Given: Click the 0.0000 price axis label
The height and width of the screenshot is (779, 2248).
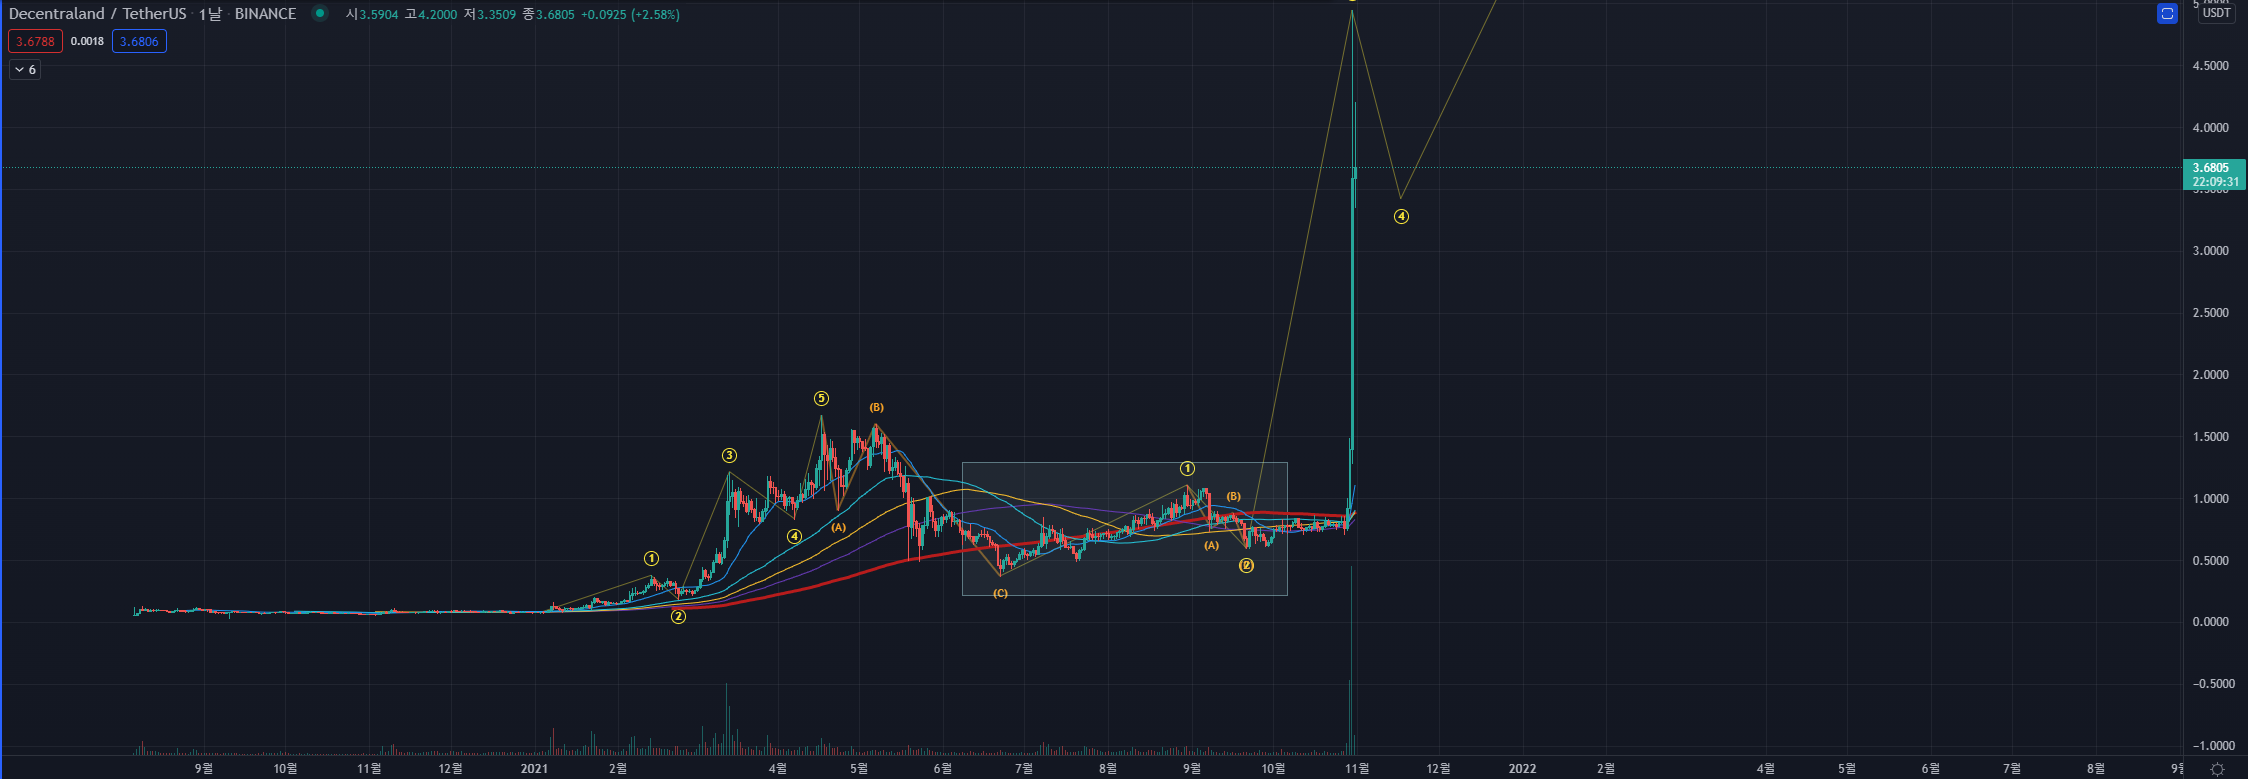Looking at the screenshot, I should [2210, 622].
